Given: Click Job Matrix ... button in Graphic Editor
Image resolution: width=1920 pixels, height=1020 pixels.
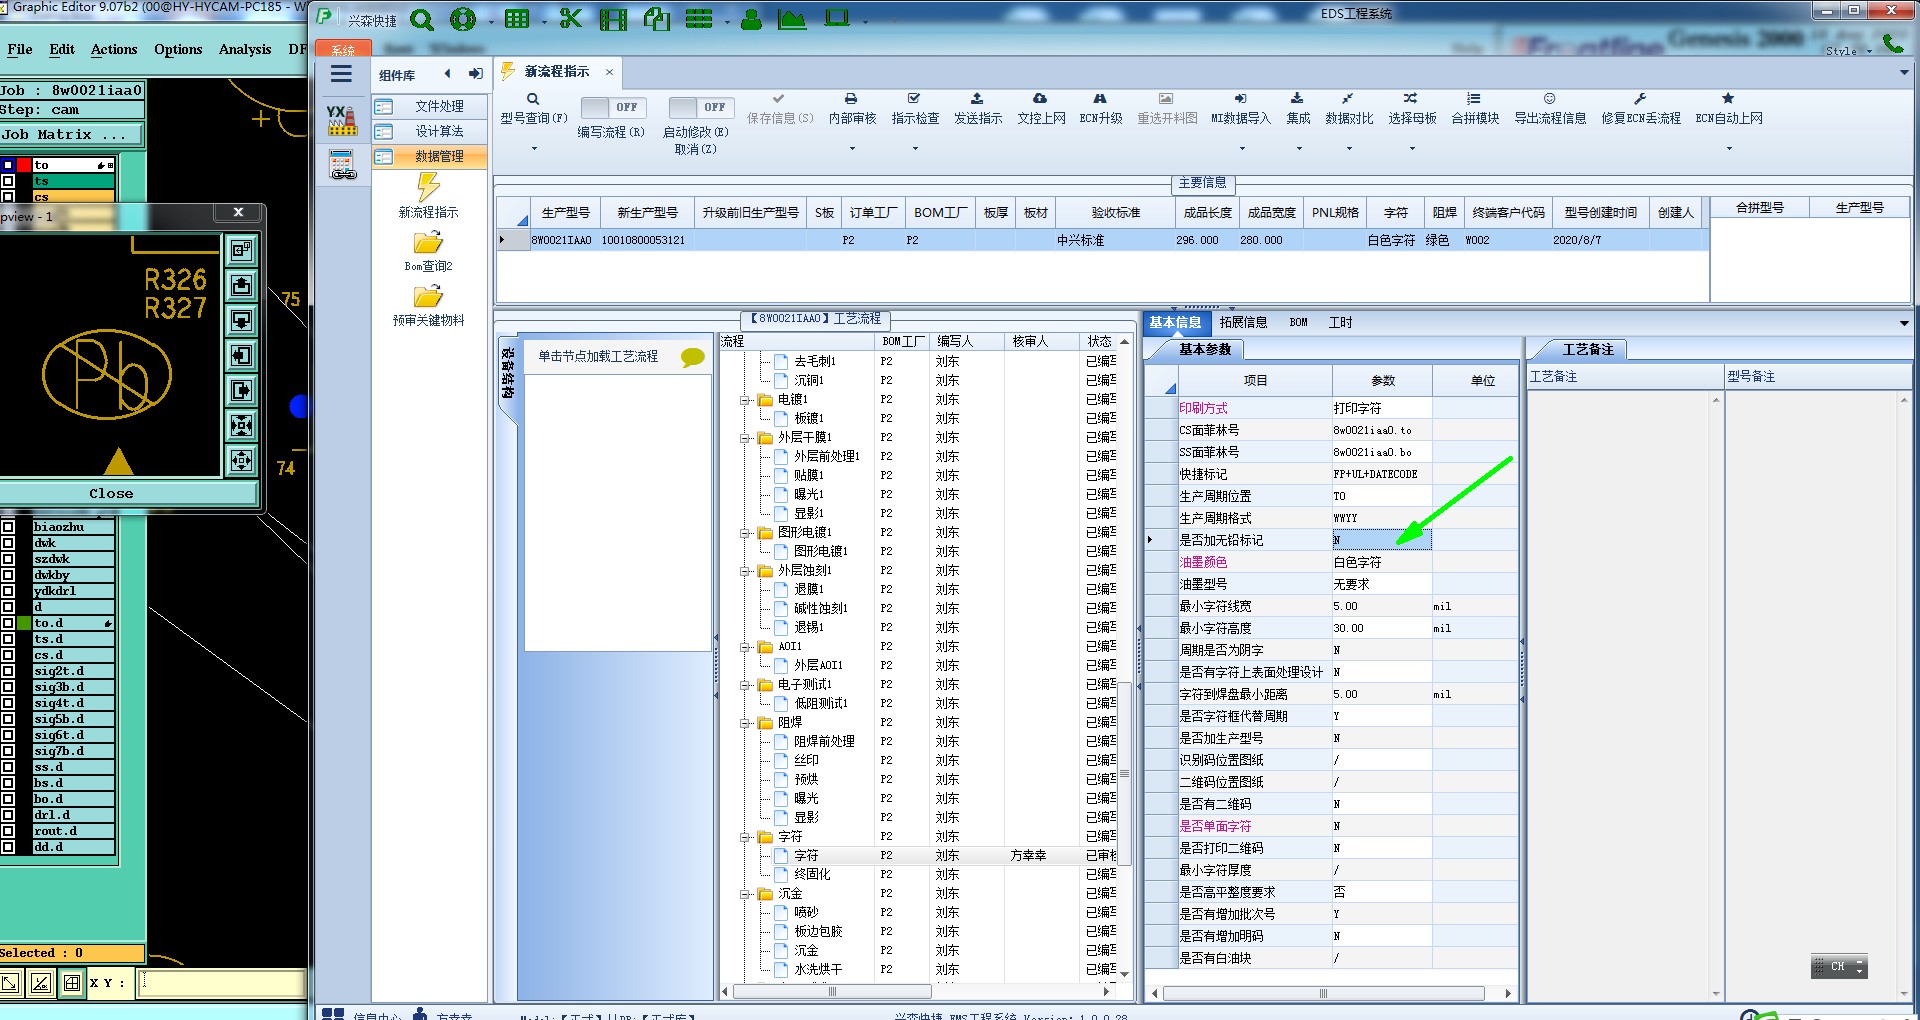Looking at the screenshot, I should pyautogui.click(x=70, y=135).
